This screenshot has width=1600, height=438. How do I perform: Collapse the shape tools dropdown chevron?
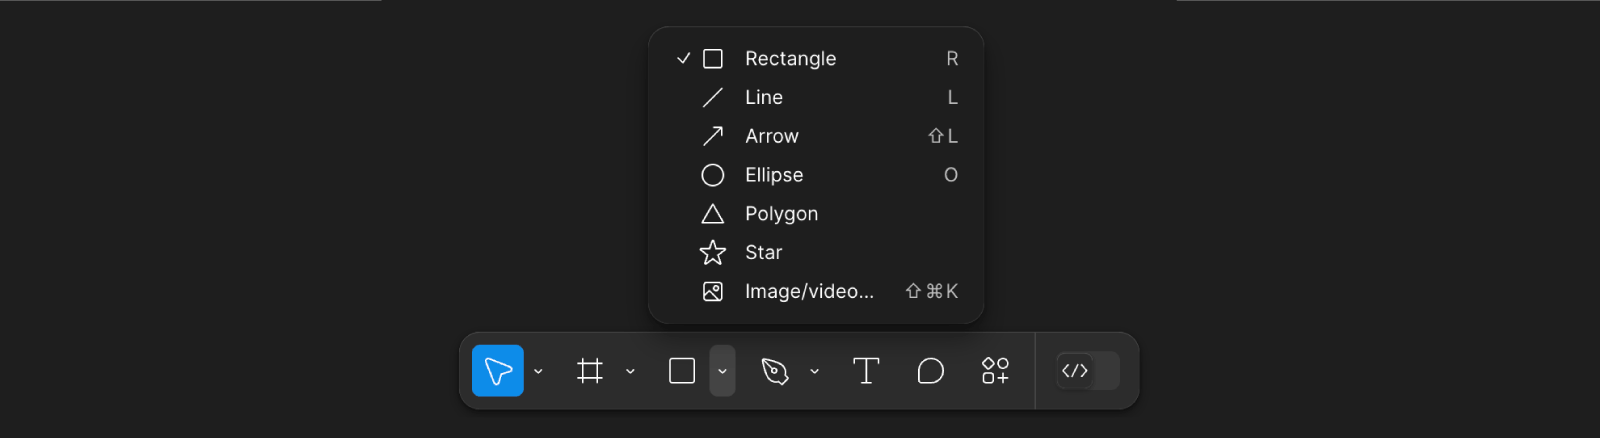[x=722, y=371]
